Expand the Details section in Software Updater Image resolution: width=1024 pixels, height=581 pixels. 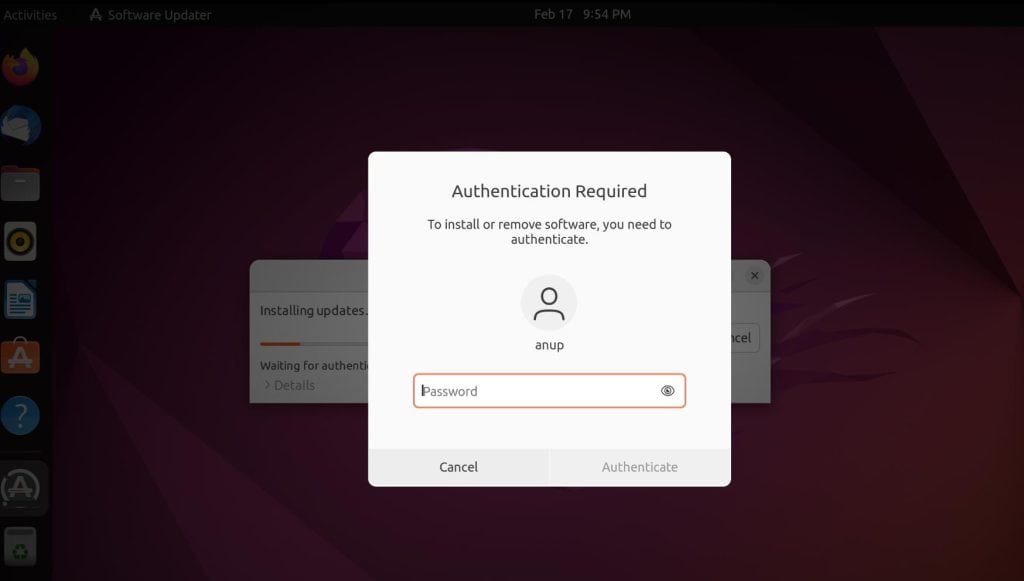(x=290, y=385)
